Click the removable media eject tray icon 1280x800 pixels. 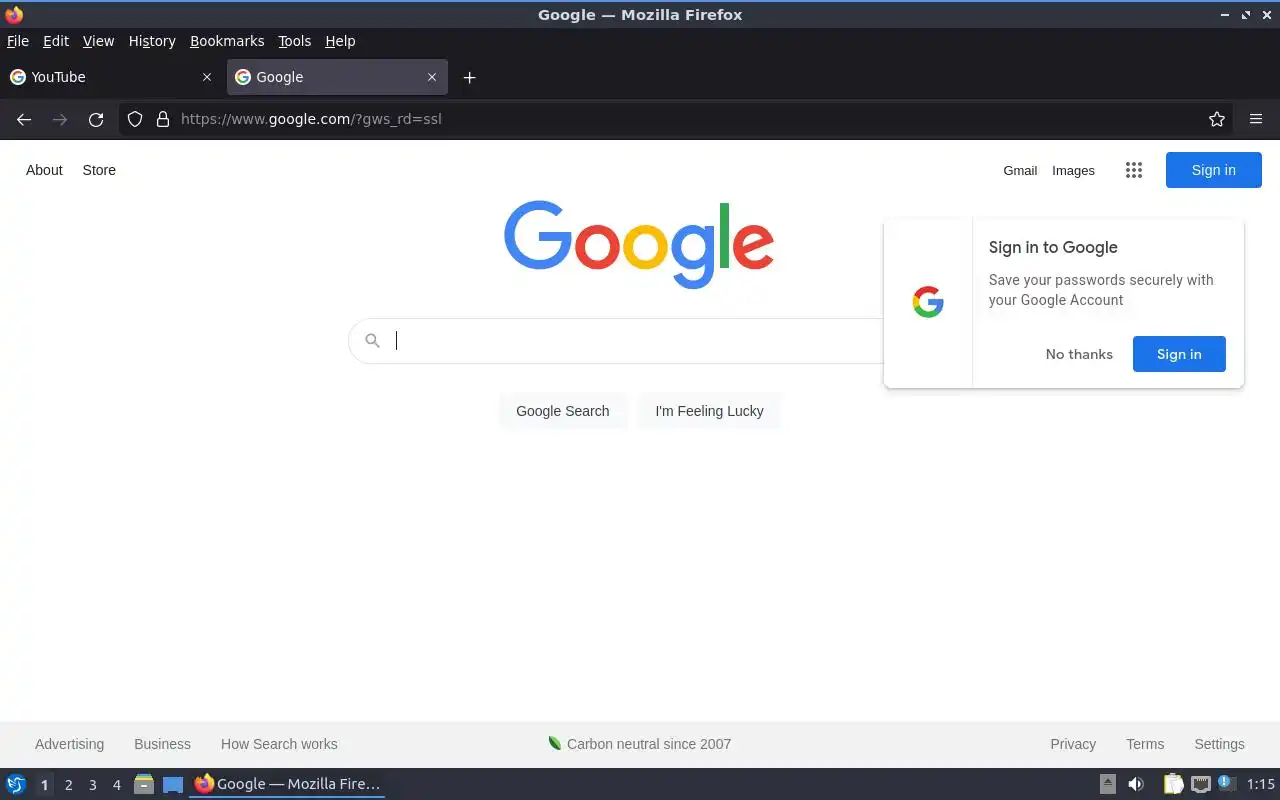pyautogui.click(x=1108, y=784)
